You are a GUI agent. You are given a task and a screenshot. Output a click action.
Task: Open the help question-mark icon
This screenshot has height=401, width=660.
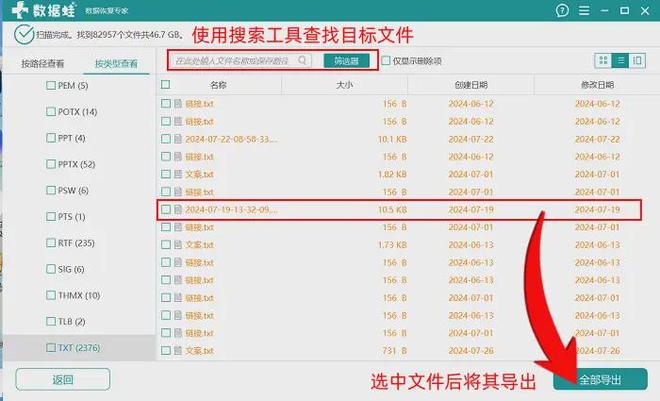pos(562,11)
